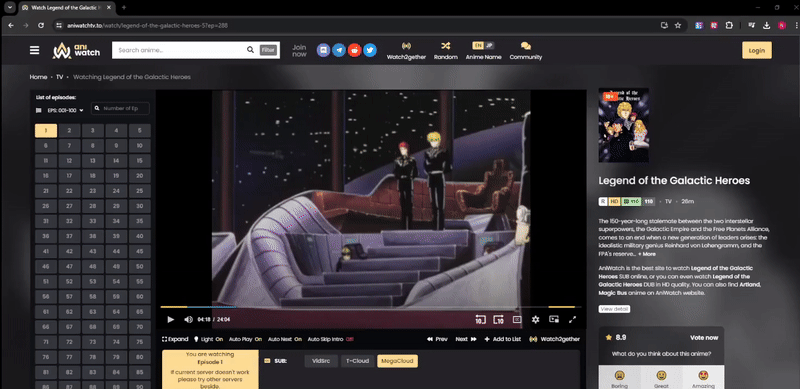This screenshot has height=389, width=800.
Task: Open the Telegram join icon
Action: (339, 50)
